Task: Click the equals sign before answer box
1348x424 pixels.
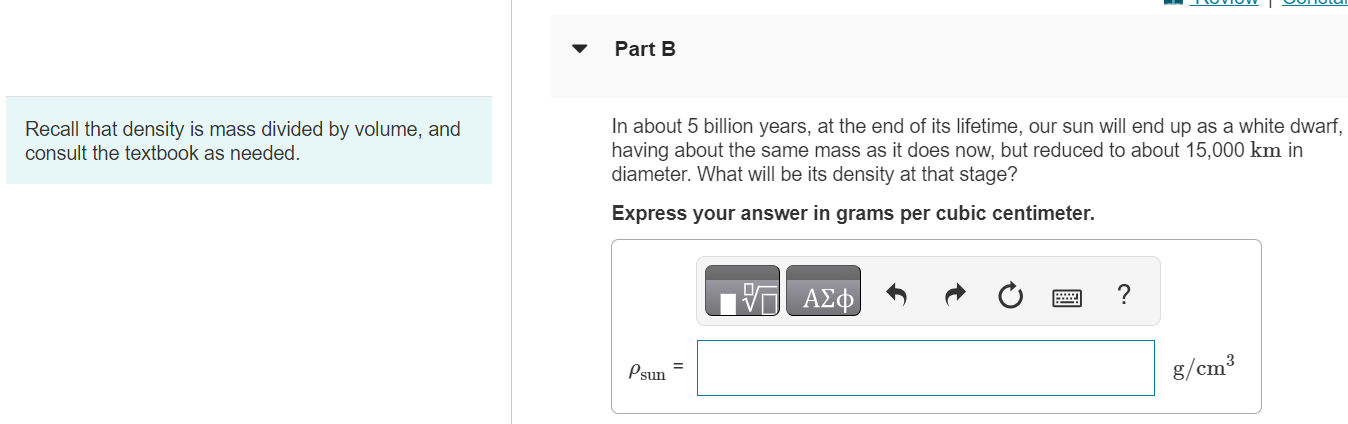Action: pyautogui.click(x=677, y=367)
